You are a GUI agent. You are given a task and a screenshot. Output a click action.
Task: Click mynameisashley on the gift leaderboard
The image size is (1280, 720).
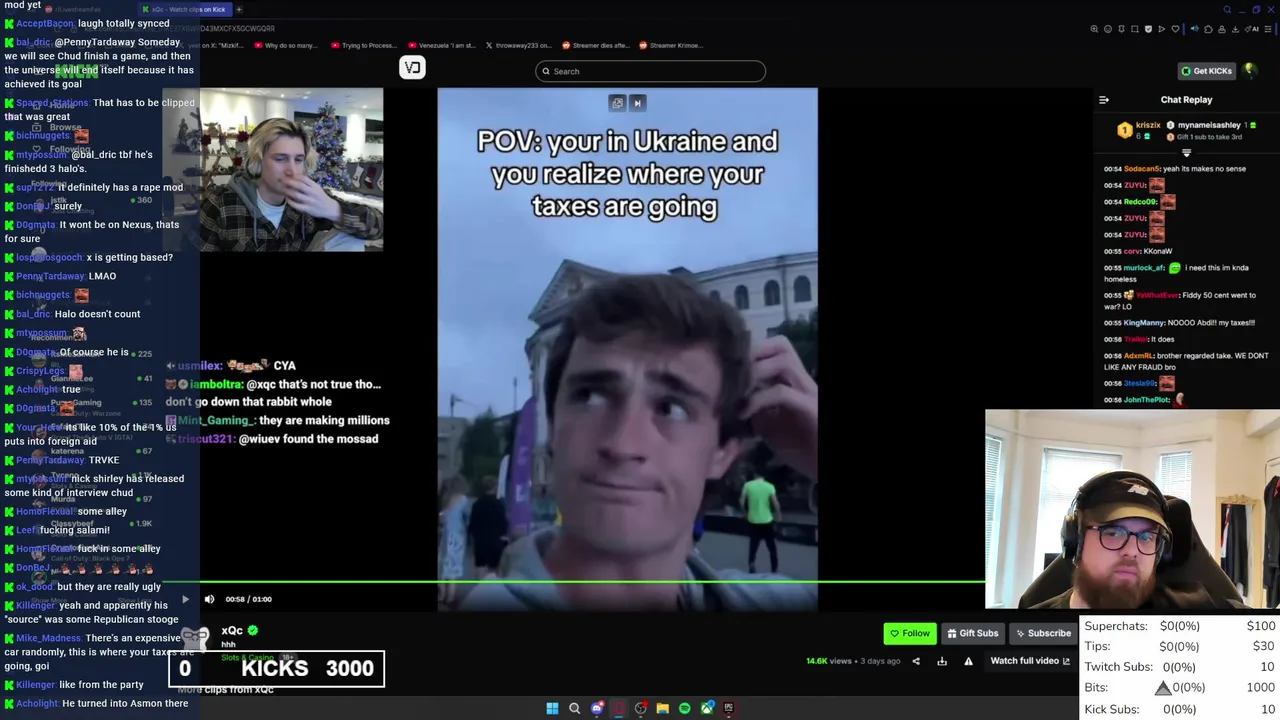[1209, 125]
